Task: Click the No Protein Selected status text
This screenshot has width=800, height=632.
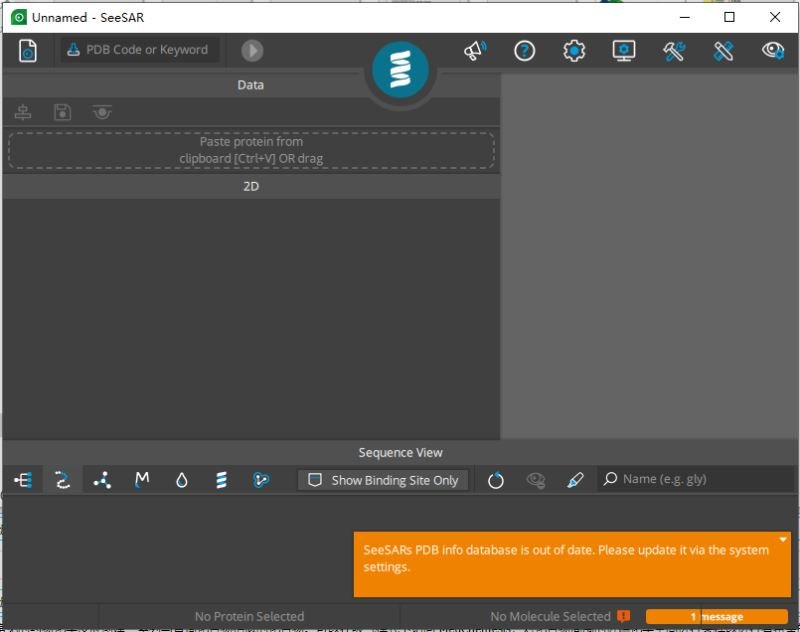Action: [249, 616]
